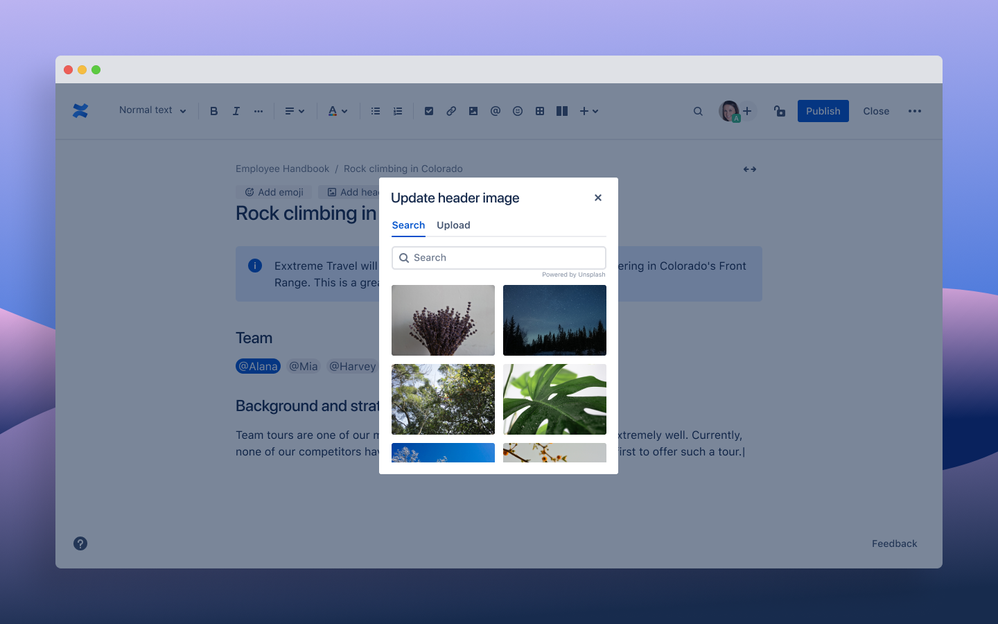
Task: Insert a column layout
Action: click(562, 111)
